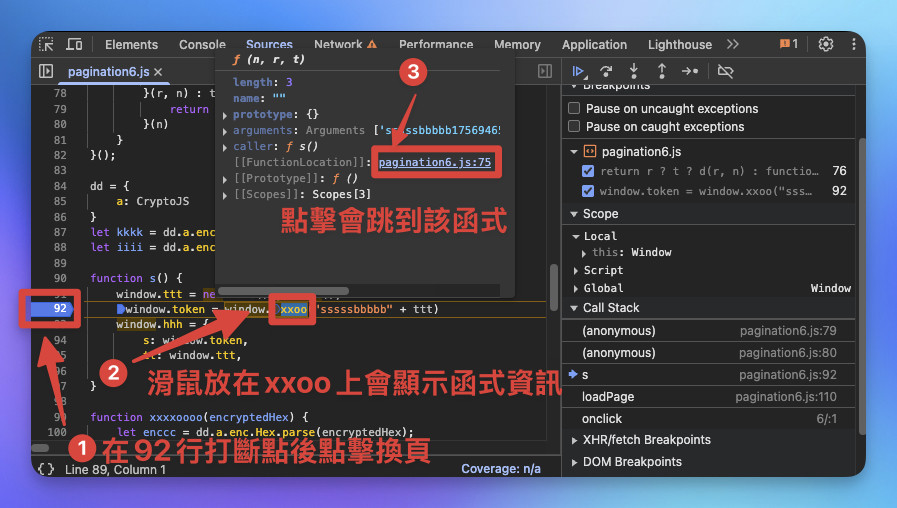Uncheck the line 92 breakpoint
Screen dimensions: 897x508
(588, 191)
